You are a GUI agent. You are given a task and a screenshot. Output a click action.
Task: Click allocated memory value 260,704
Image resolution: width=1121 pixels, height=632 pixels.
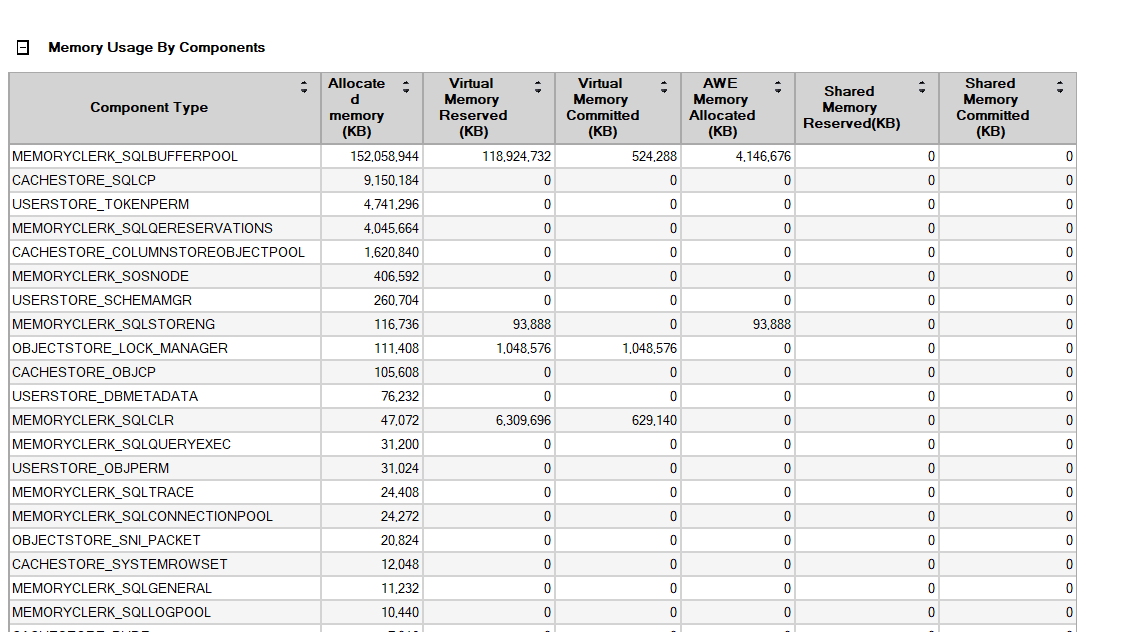pos(396,300)
